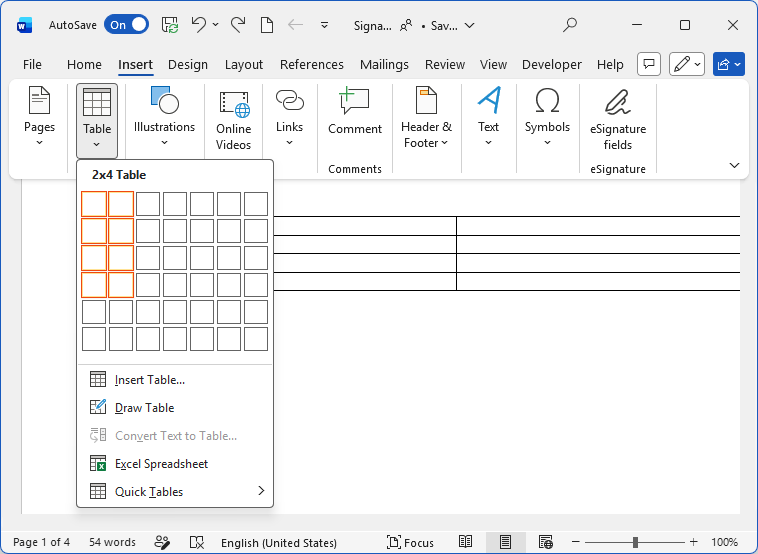The width and height of the screenshot is (758, 554).
Task: Click the 100% zoom level
Action: (724, 542)
